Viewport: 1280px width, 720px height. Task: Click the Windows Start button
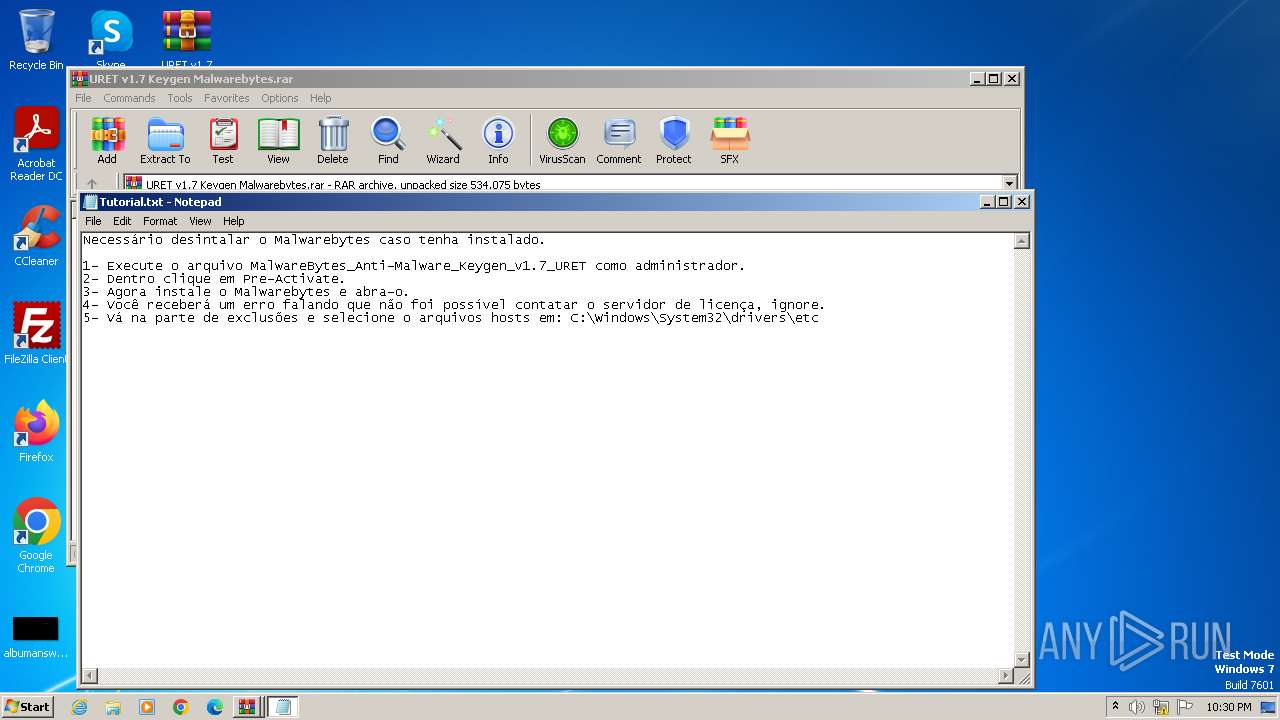pos(28,707)
